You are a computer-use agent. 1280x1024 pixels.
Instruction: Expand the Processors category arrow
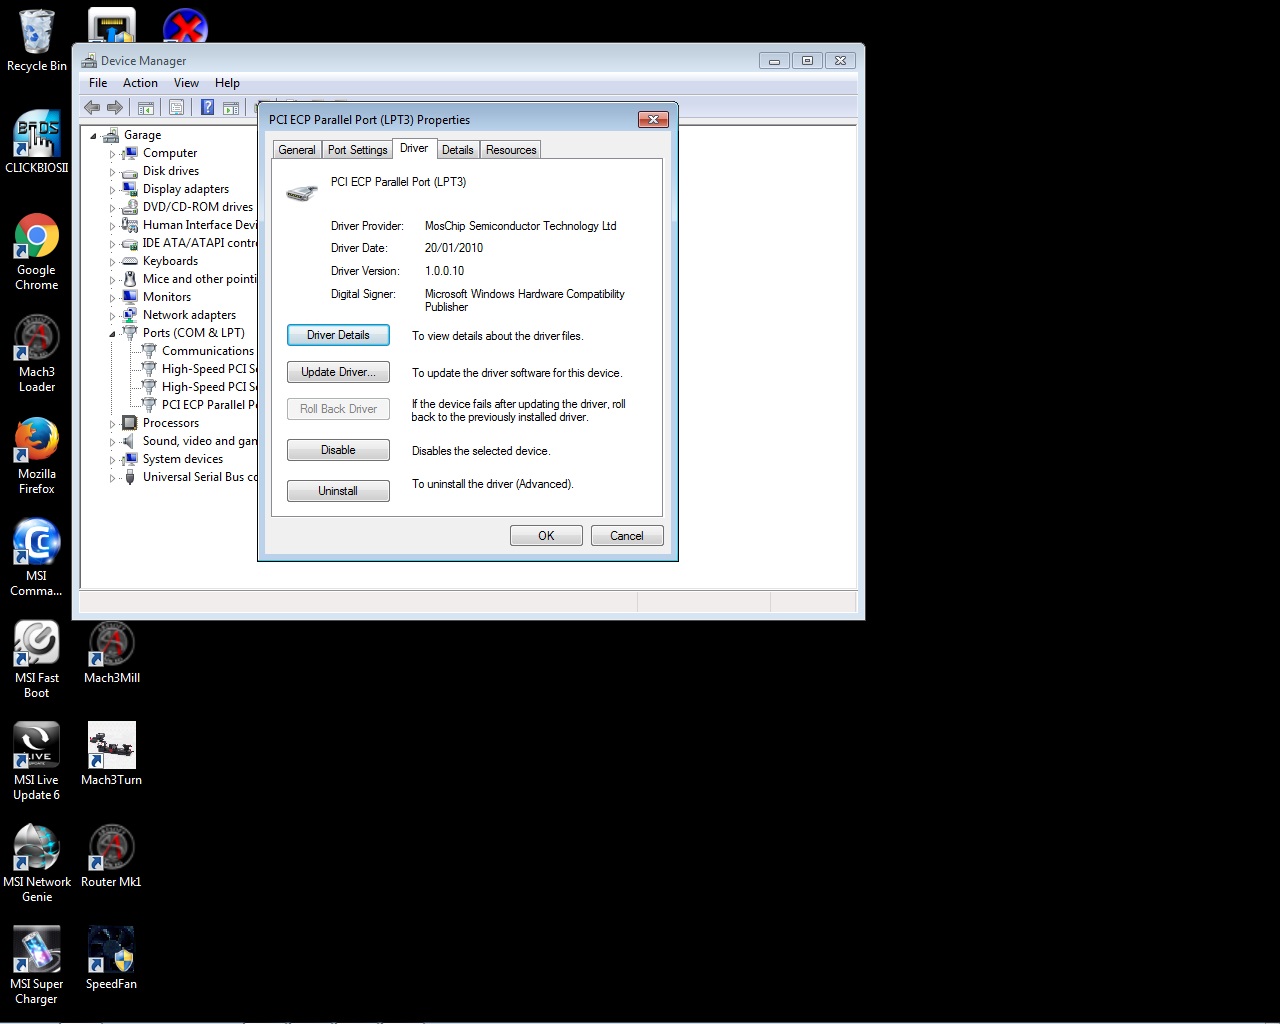112,424
